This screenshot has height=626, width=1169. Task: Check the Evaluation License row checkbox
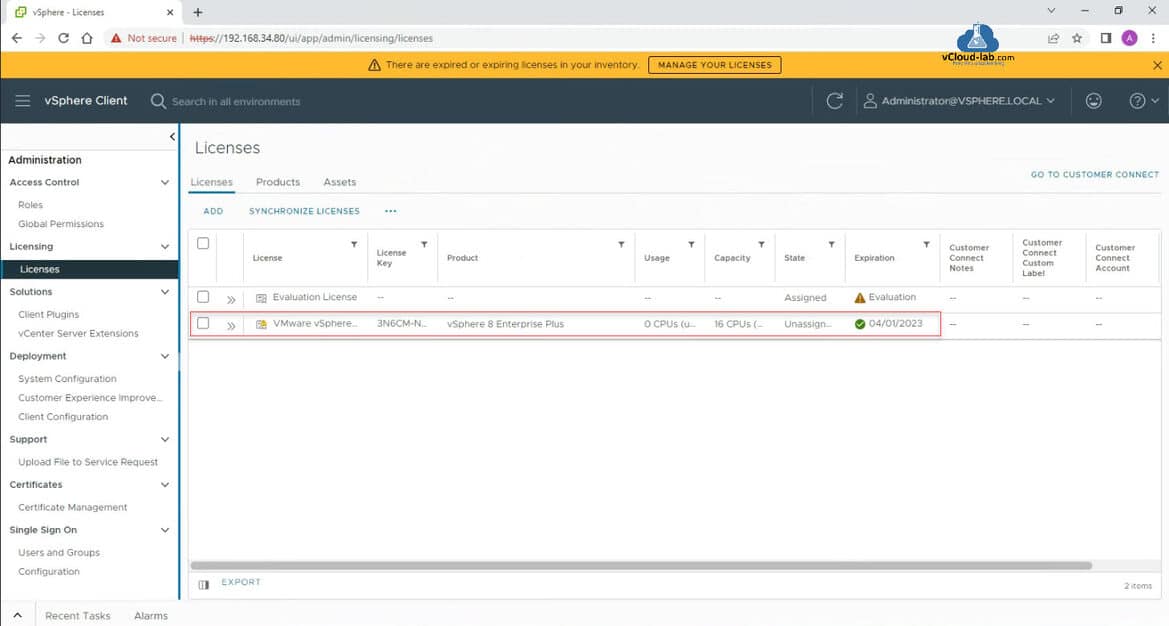tap(203, 297)
